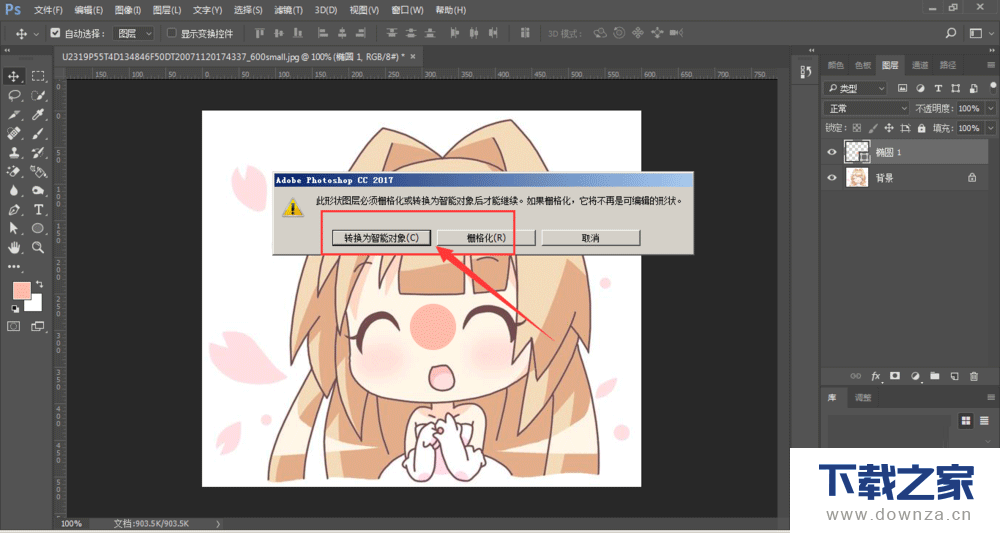Open the 图像(I) menu
This screenshot has height=533, width=1000.
pyautogui.click(x=128, y=10)
